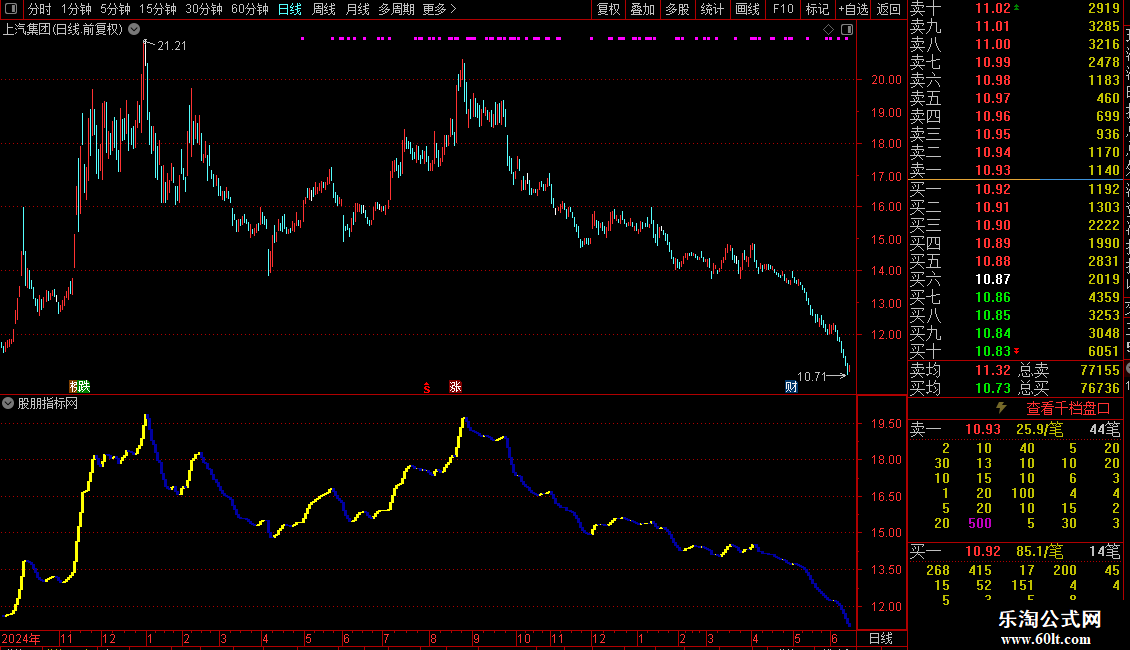The height and width of the screenshot is (650, 1130).
Task: Click the red dollar sign marker
Action: pos(427,388)
